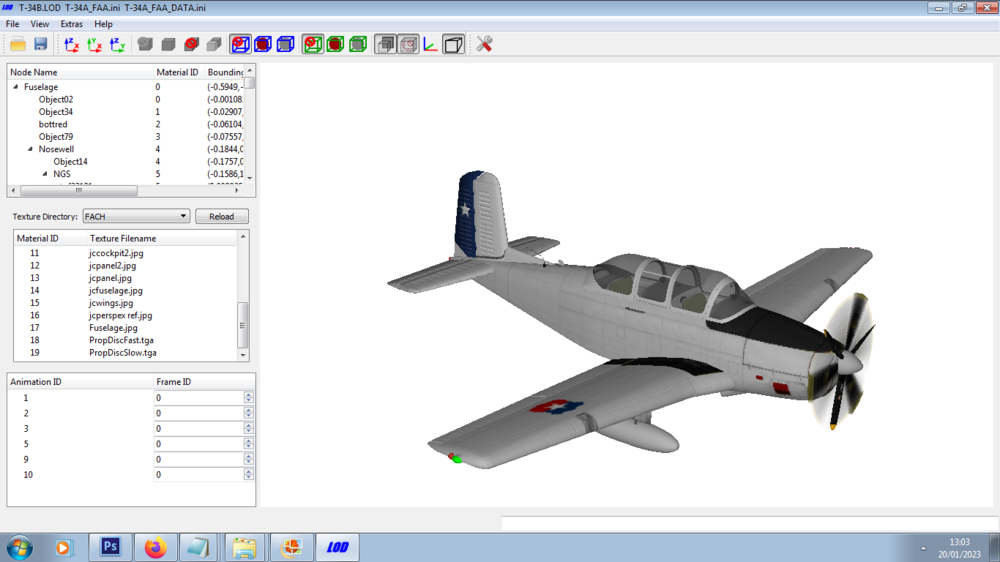Click the save floppy disk icon
This screenshot has width=1000, height=562.
(x=41, y=44)
